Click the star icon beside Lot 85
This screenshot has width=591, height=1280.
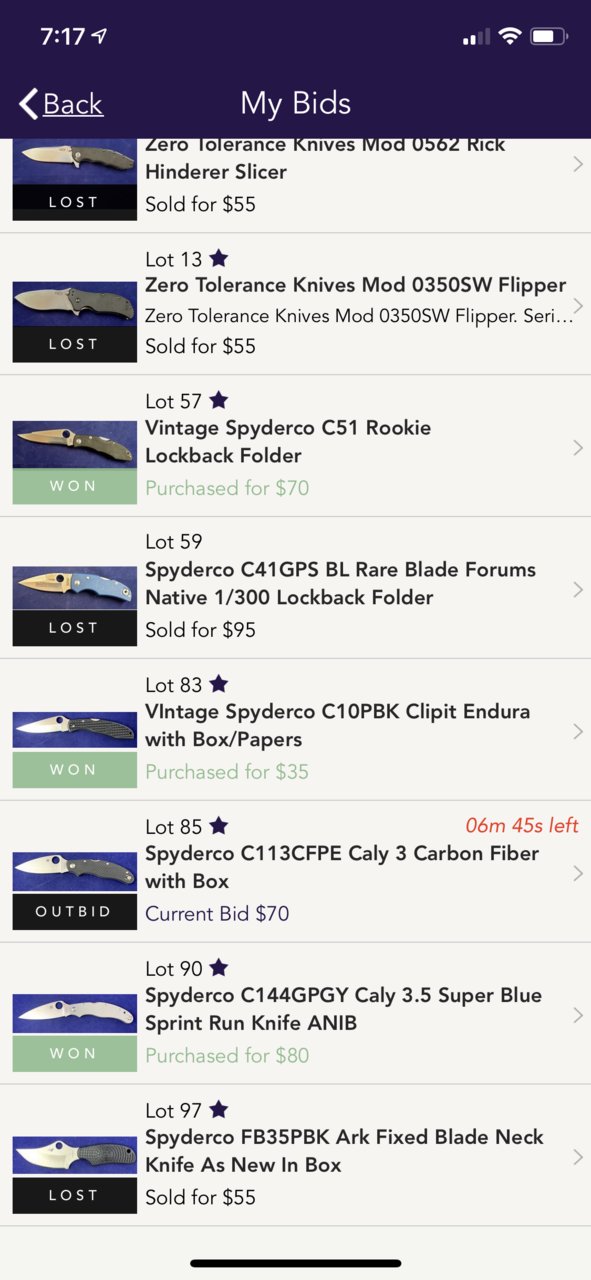218,827
